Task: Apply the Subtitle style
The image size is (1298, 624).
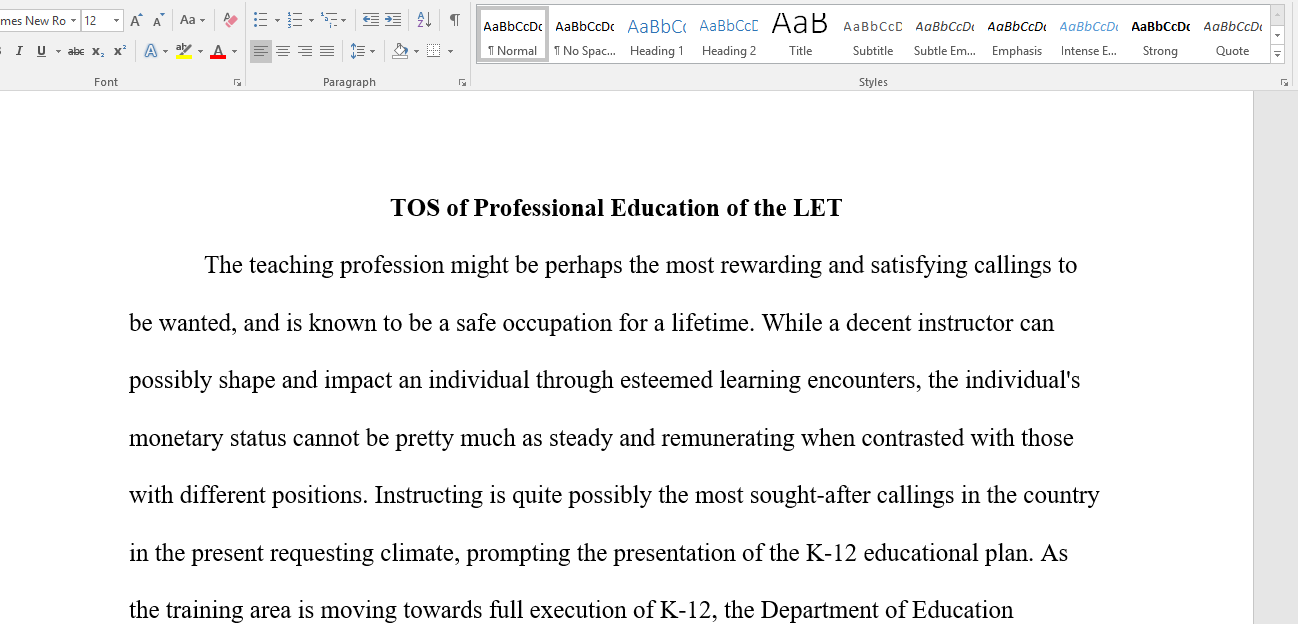Action: [873, 34]
